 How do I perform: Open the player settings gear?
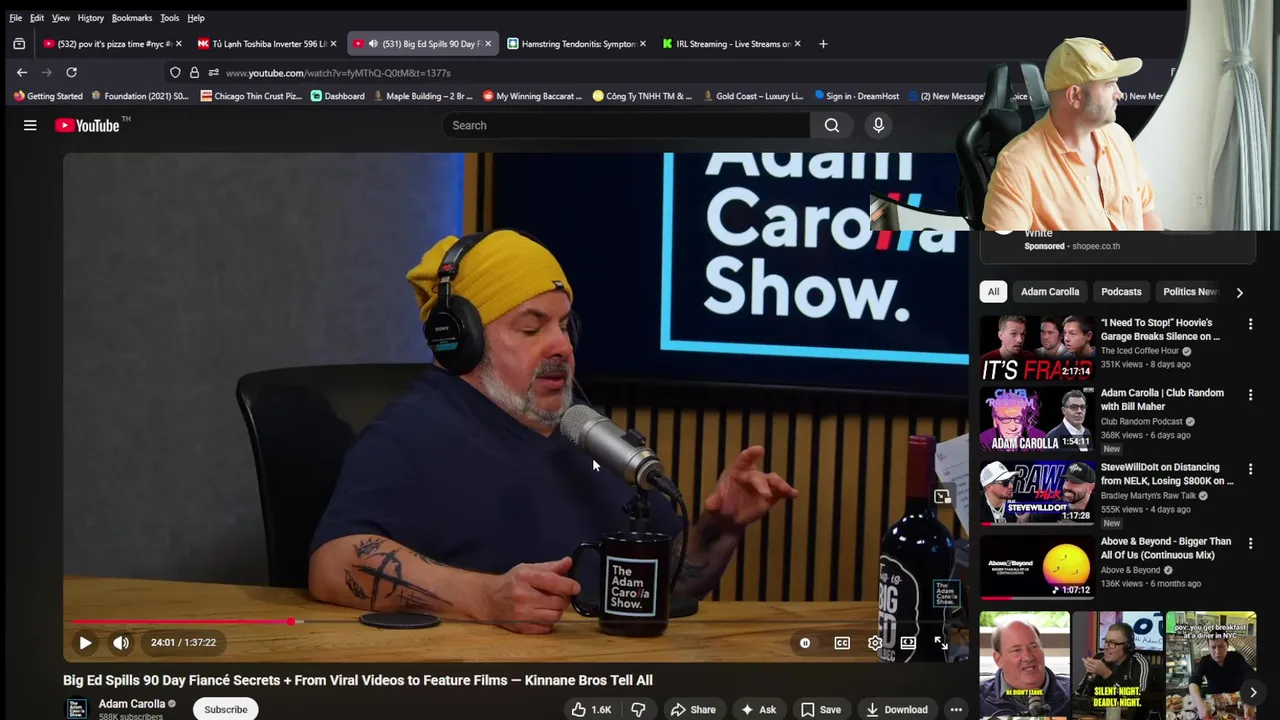coord(875,643)
